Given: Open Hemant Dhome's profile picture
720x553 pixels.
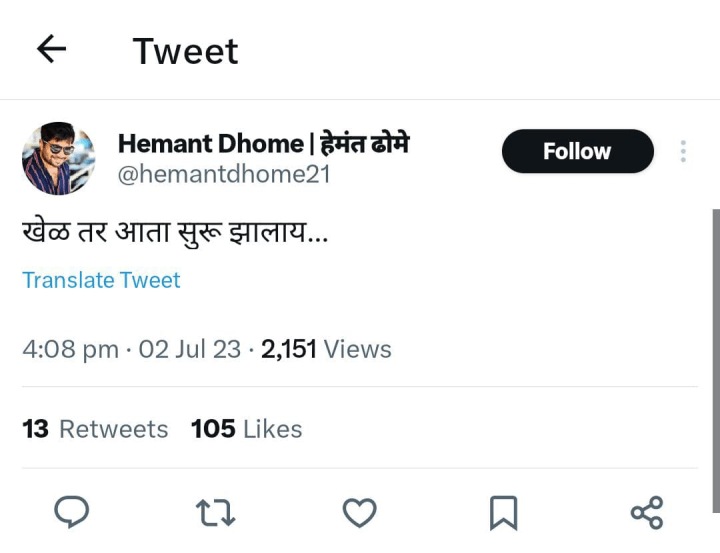Looking at the screenshot, I should 59,158.
